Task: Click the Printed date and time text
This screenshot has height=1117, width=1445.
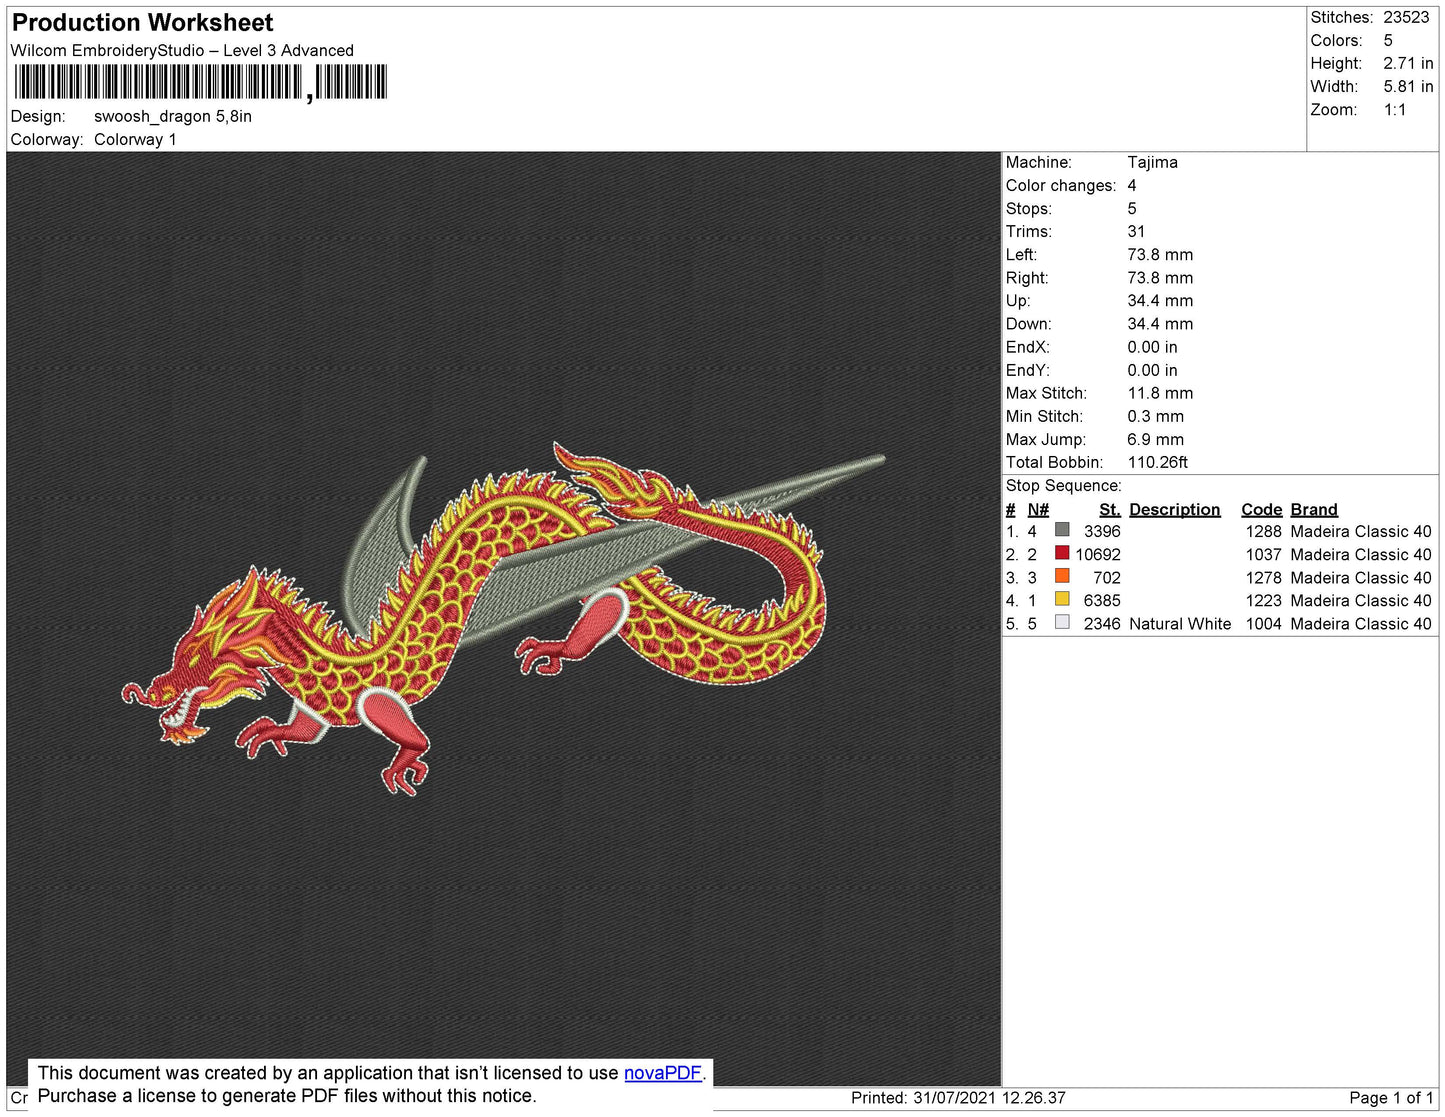Action: [957, 1098]
